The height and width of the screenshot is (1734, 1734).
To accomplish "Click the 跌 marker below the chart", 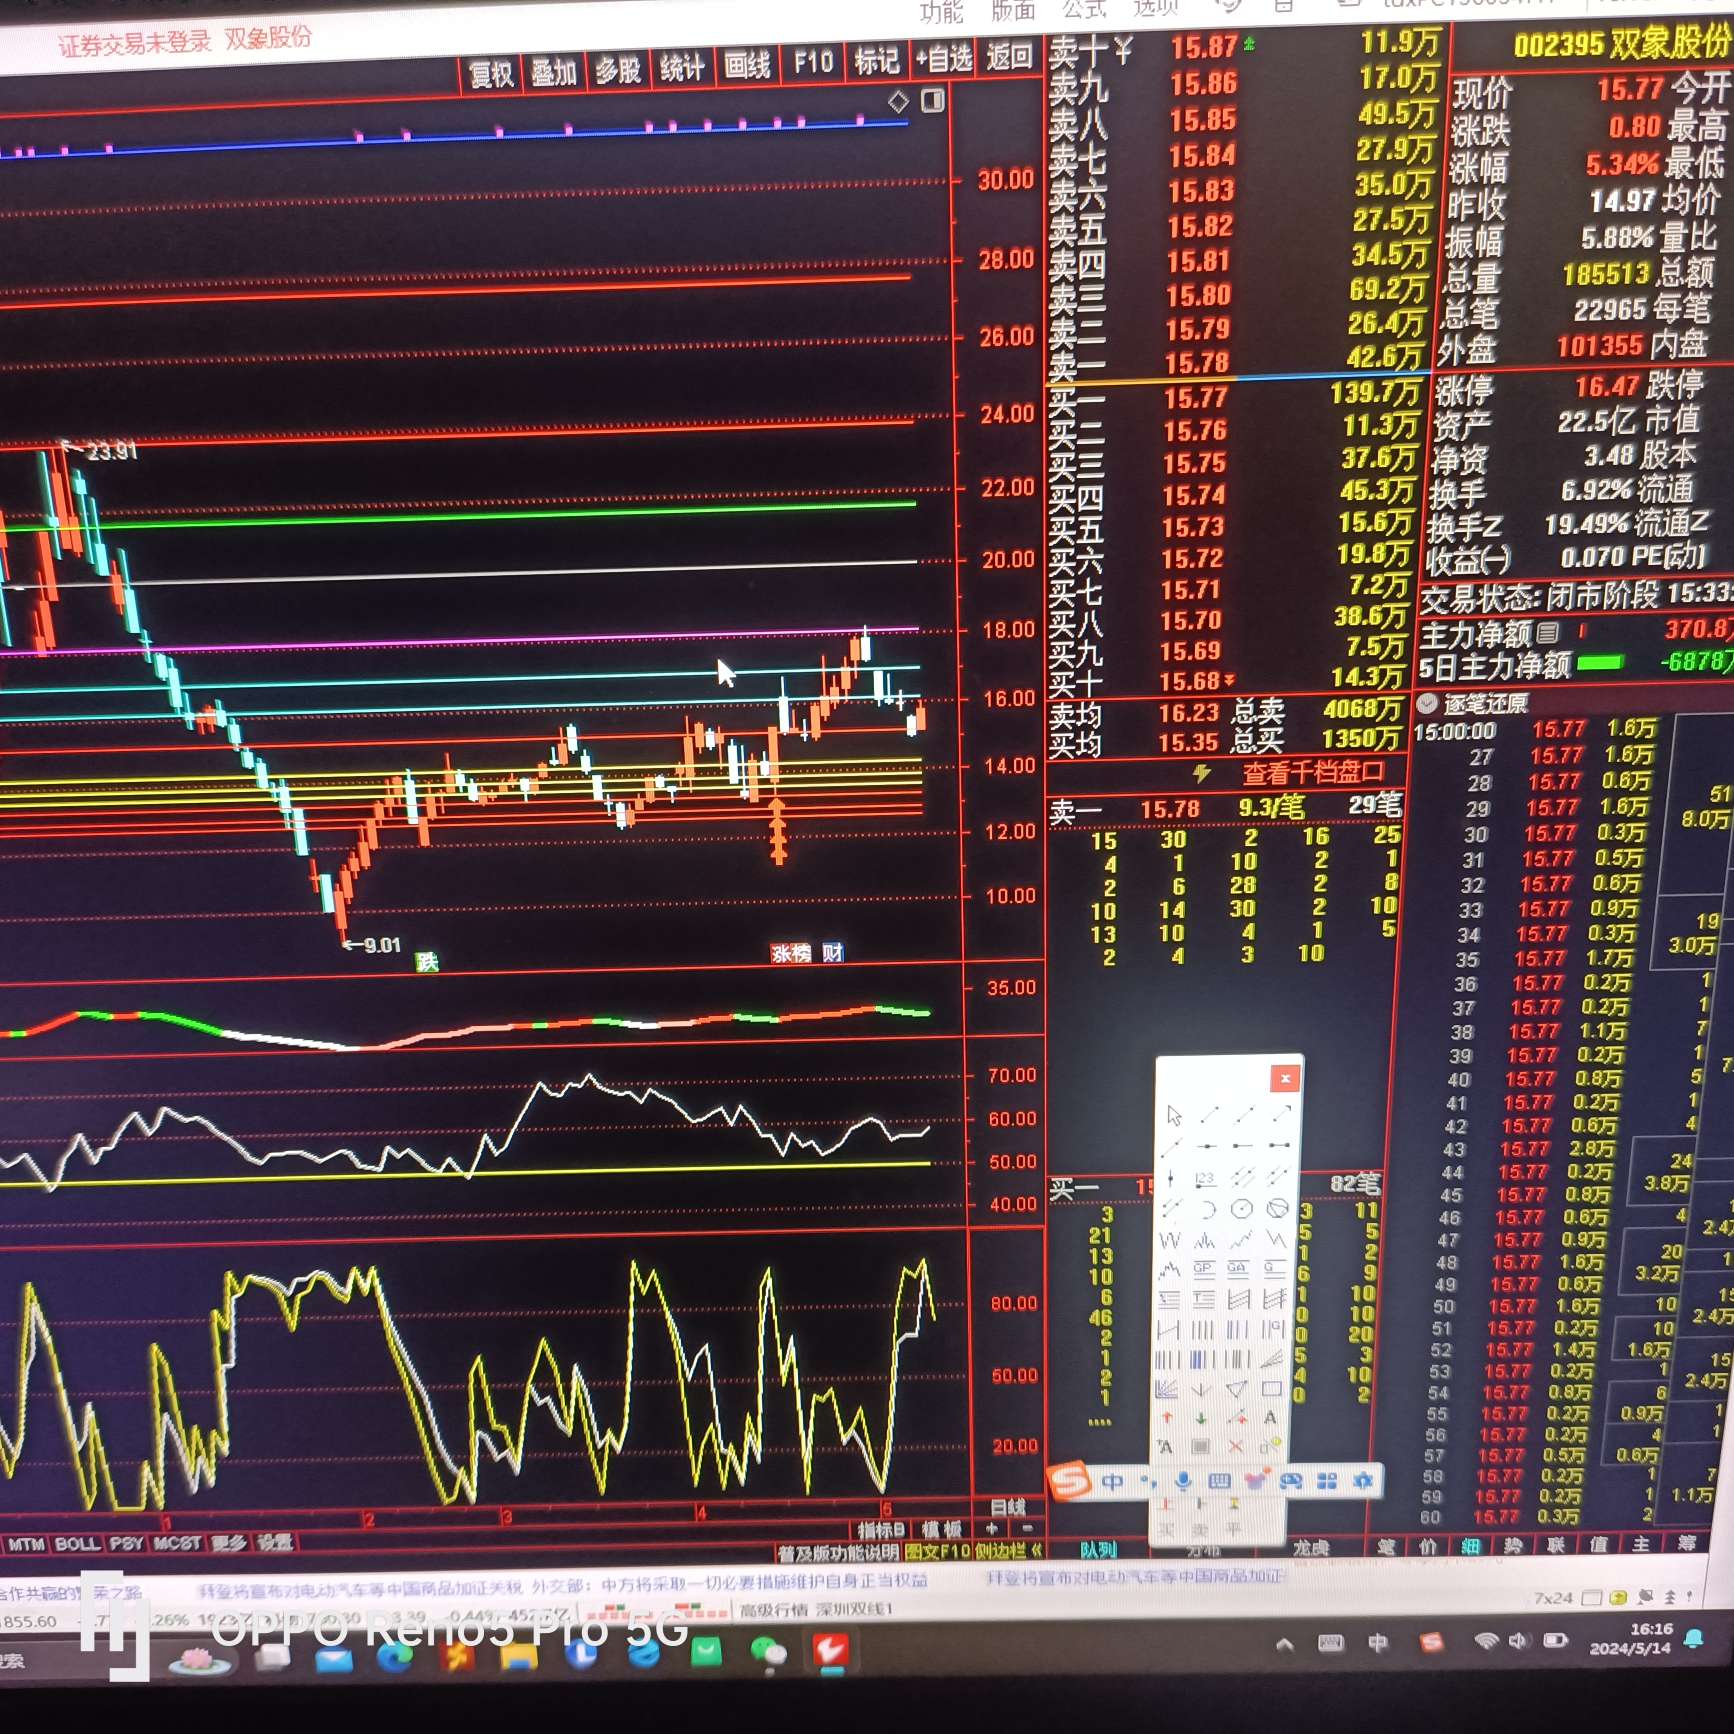I will tap(427, 962).
